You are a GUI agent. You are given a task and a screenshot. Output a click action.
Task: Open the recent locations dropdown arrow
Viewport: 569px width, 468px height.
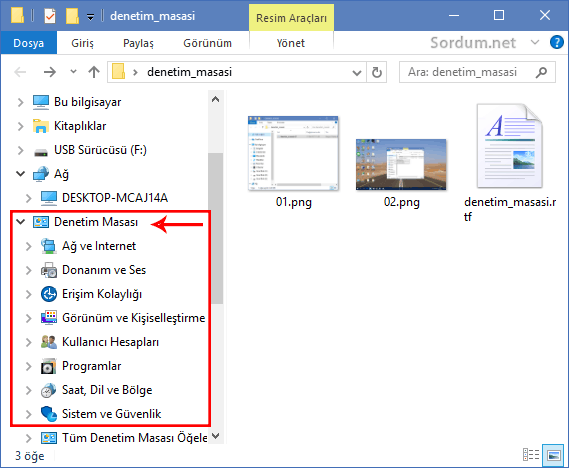pyautogui.click(x=73, y=72)
